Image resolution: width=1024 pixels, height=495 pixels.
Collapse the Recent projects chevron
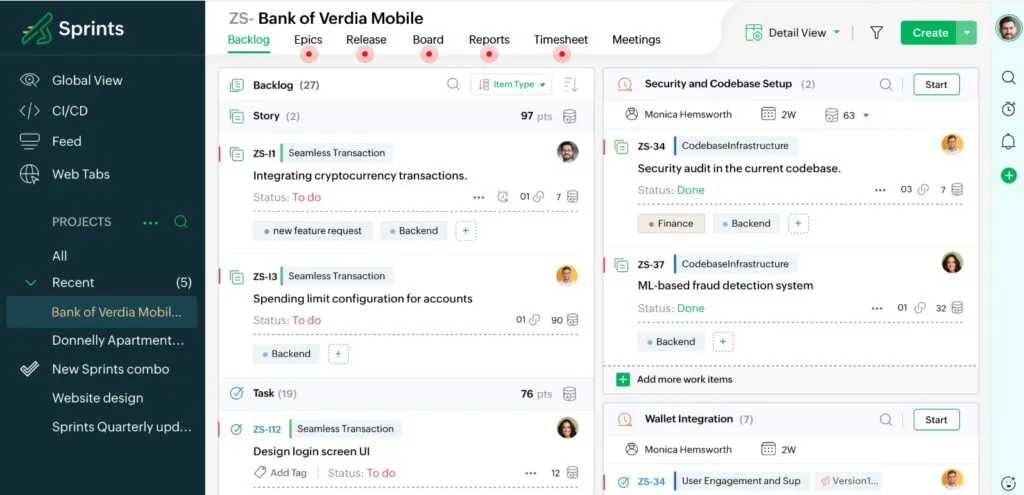coord(30,283)
